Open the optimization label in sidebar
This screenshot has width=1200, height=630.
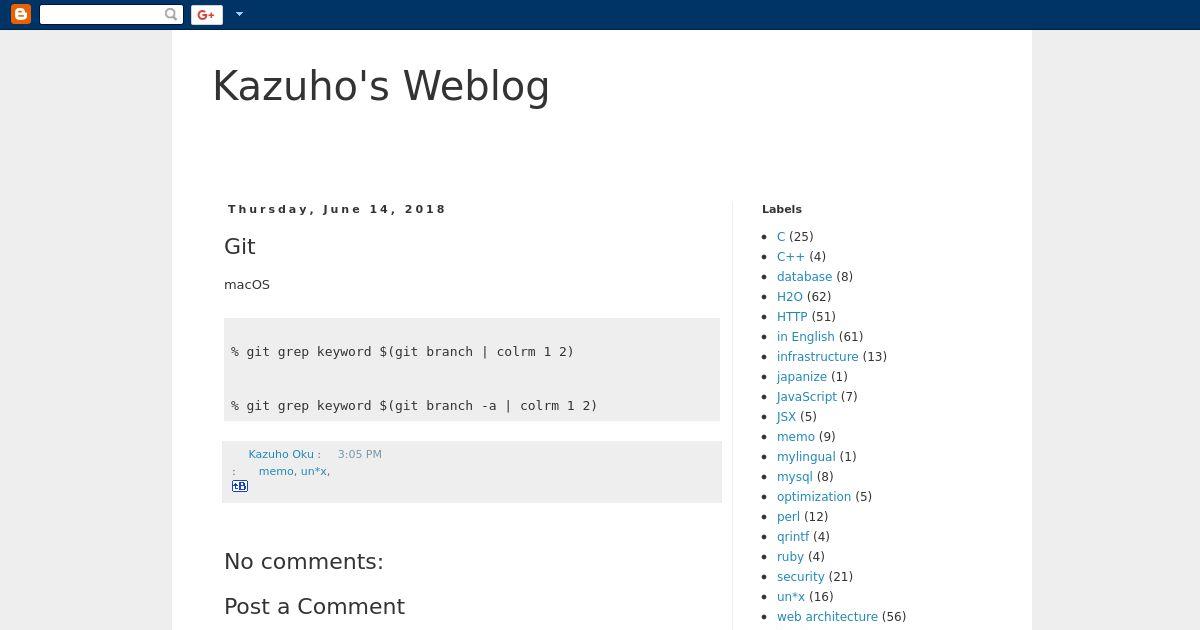(x=814, y=497)
